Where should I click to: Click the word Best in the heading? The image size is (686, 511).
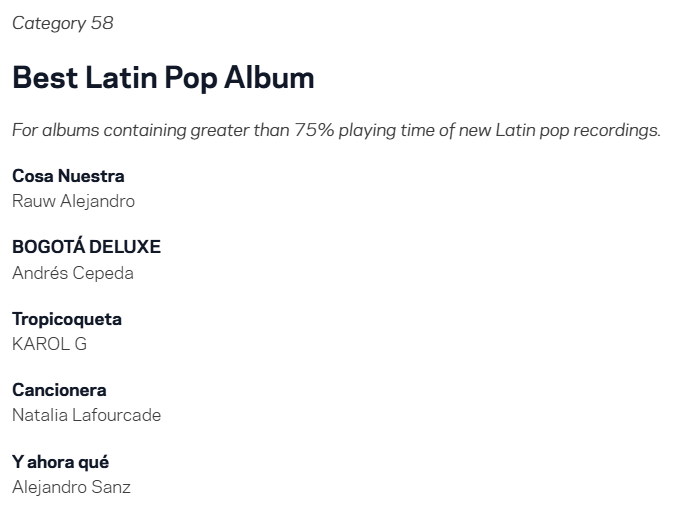pos(45,78)
